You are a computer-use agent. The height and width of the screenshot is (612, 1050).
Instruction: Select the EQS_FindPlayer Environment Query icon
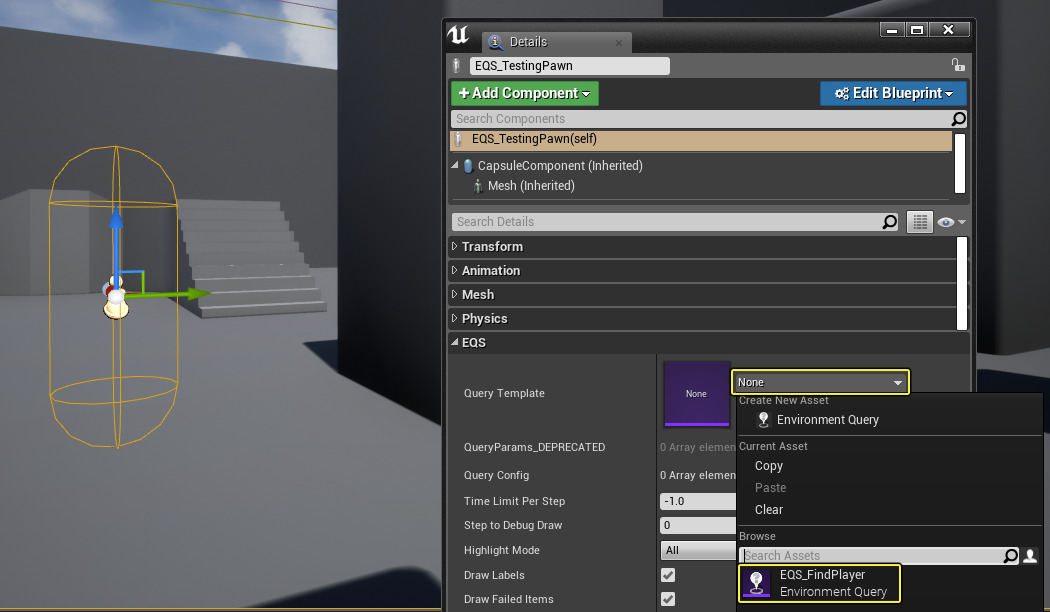pos(756,583)
